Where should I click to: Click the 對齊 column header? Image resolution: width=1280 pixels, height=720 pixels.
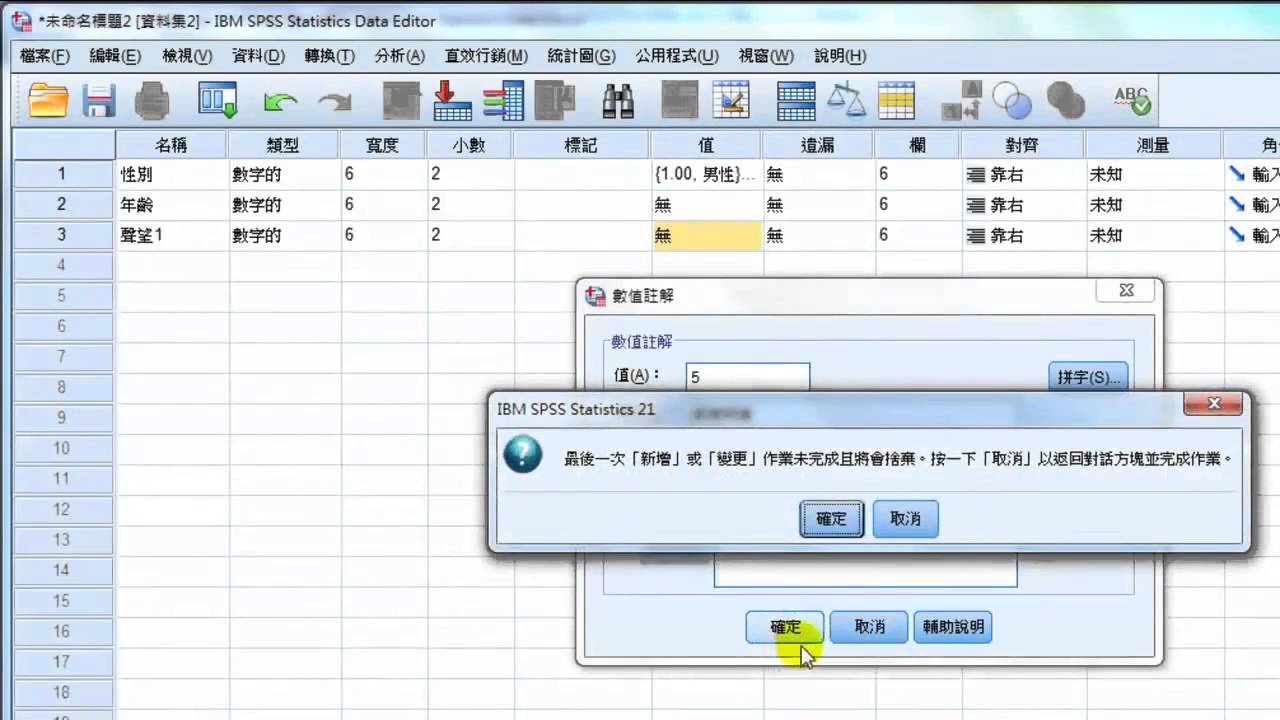click(1024, 145)
